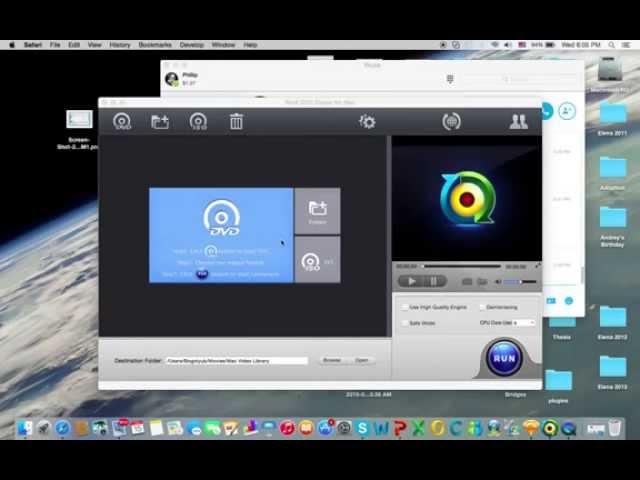Play the preview video
Image resolution: width=640 pixels, height=480 pixels.
(411, 281)
